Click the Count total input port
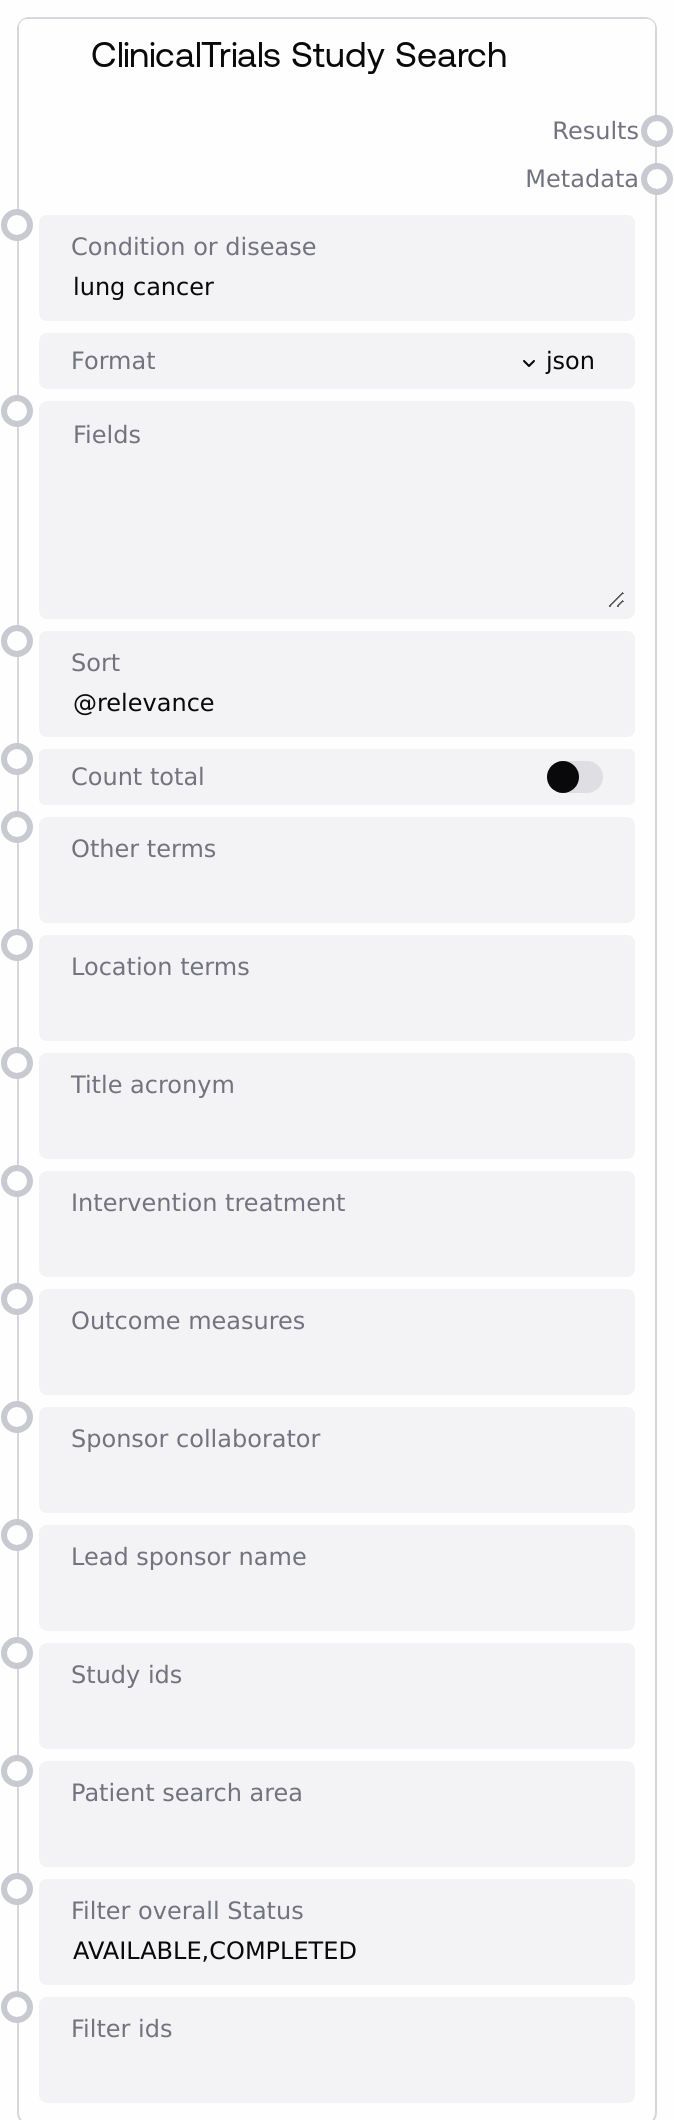 17,759
